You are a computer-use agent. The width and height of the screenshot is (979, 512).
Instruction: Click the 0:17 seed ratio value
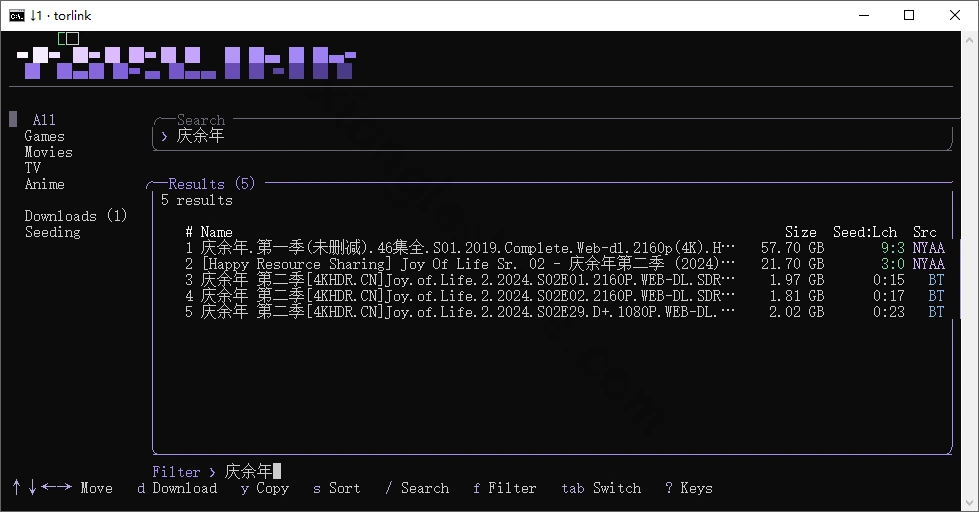pyautogui.click(x=888, y=295)
